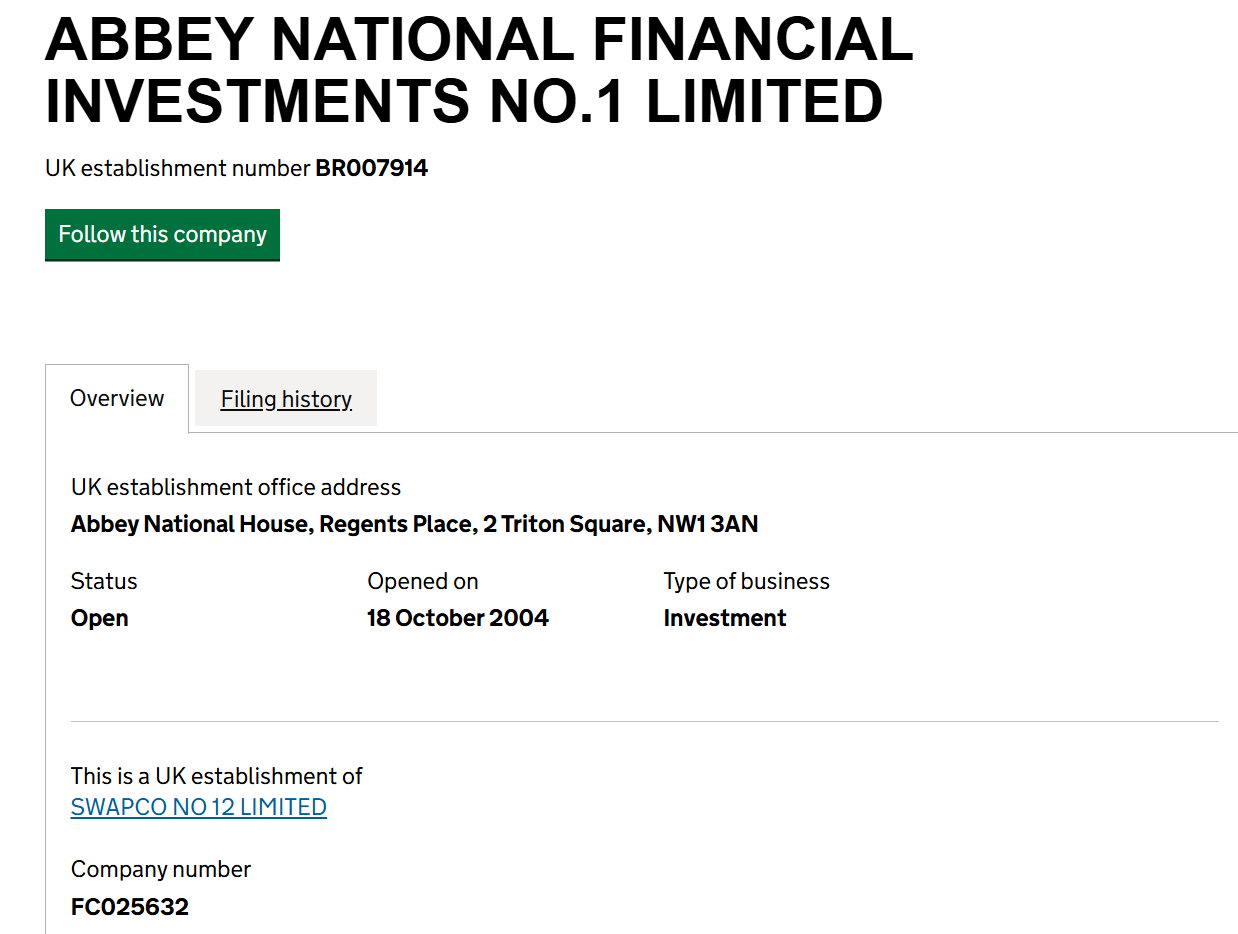The width and height of the screenshot is (1238, 934).
Task: Click the INVESTMENTS NO.1 LIMITED title line
Action: [x=464, y=101]
